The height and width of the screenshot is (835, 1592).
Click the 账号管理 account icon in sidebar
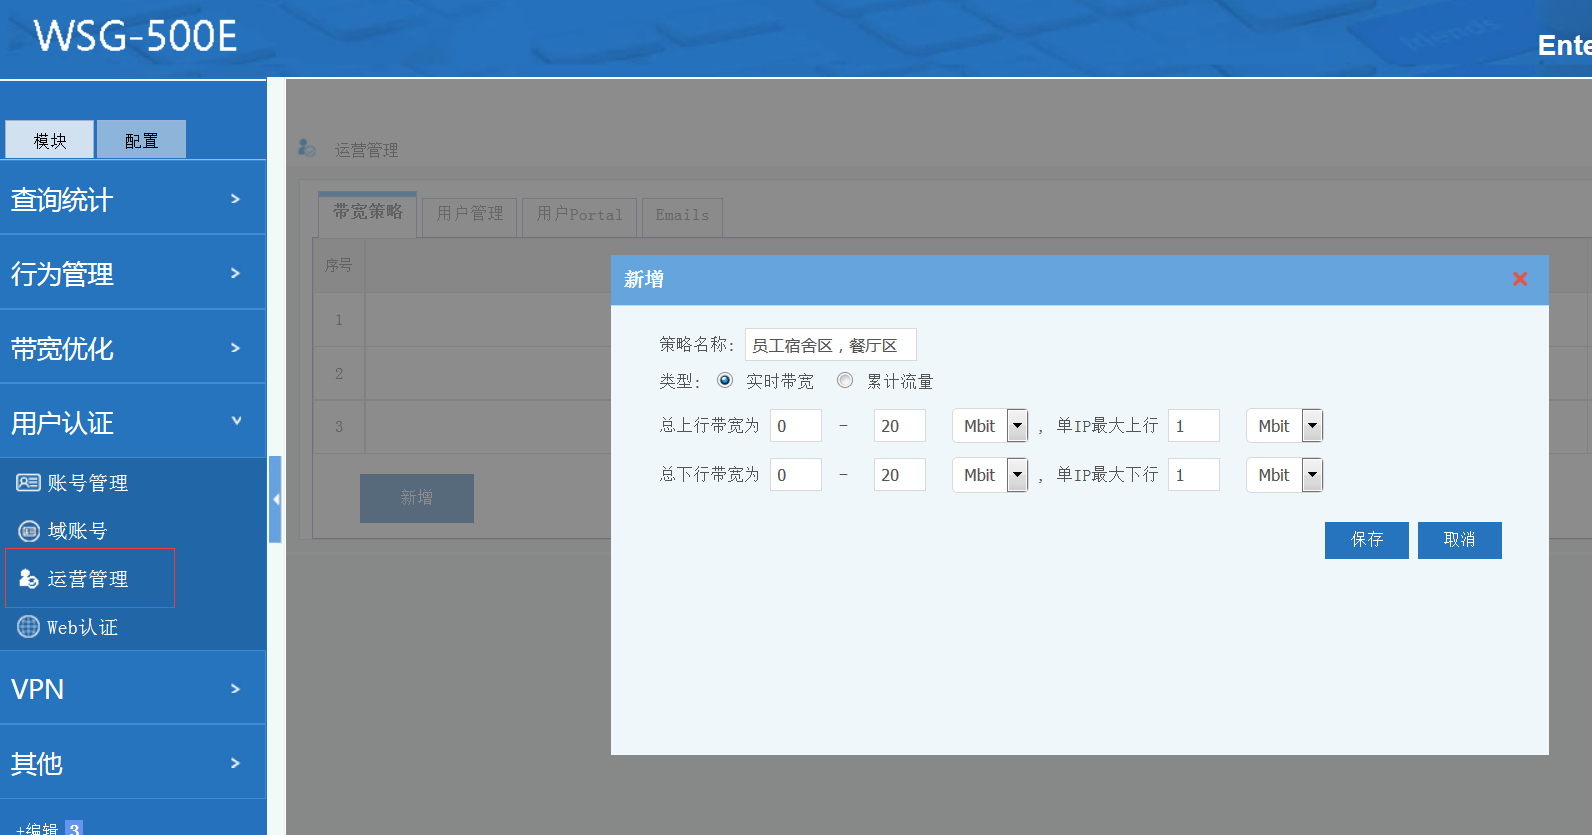pos(28,483)
